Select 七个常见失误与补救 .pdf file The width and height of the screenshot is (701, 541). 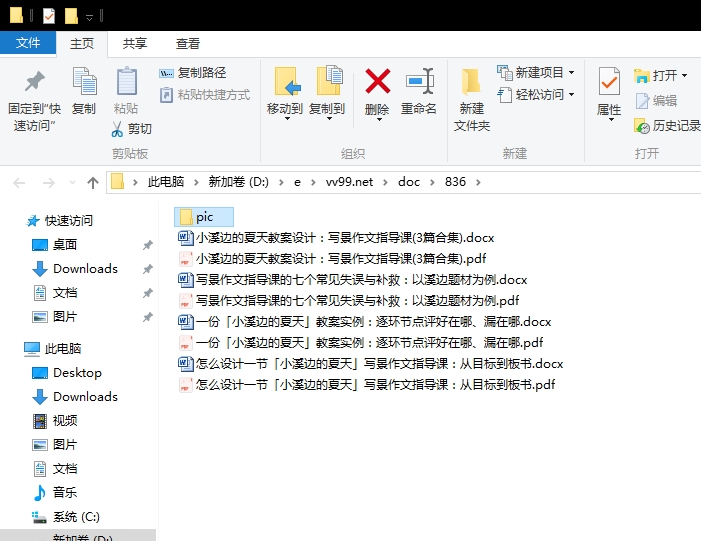tap(349, 300)
